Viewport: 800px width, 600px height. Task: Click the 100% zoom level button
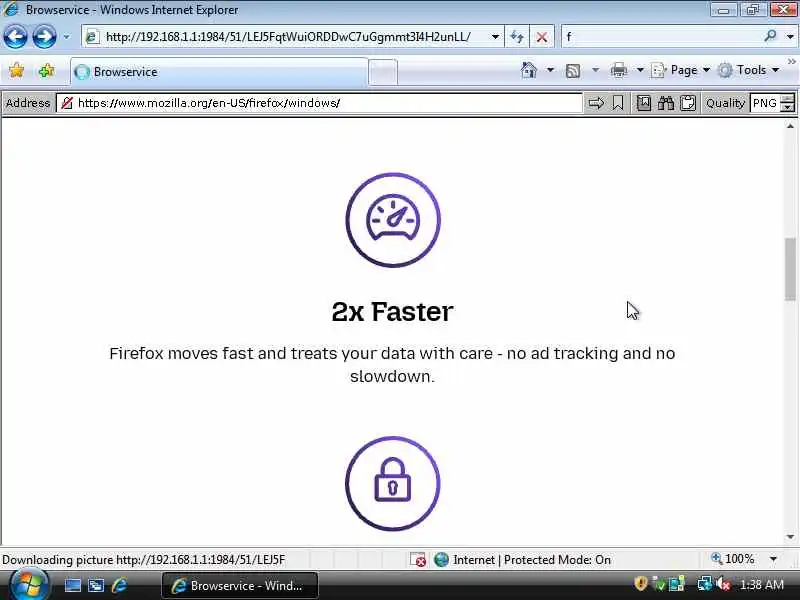733,559
